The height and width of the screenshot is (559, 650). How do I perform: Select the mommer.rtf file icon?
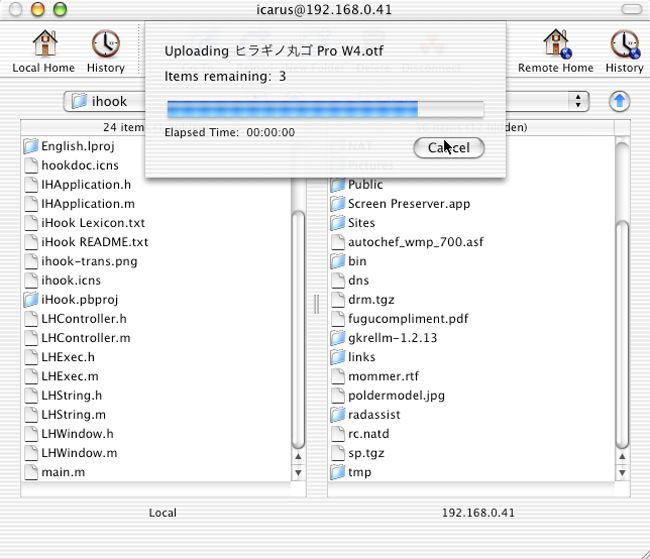338,376
